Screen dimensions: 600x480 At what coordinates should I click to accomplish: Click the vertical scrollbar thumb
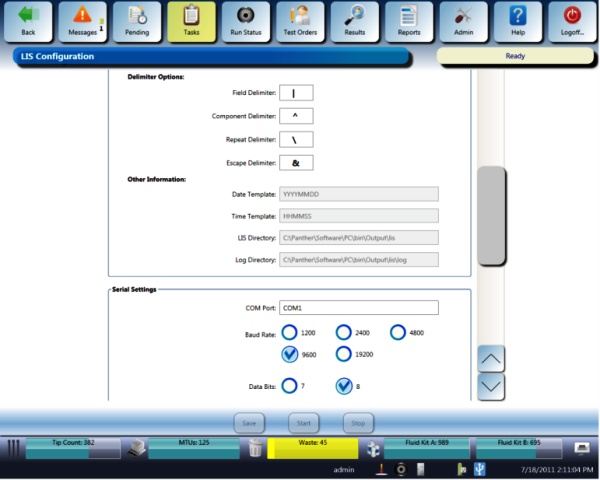490,215
